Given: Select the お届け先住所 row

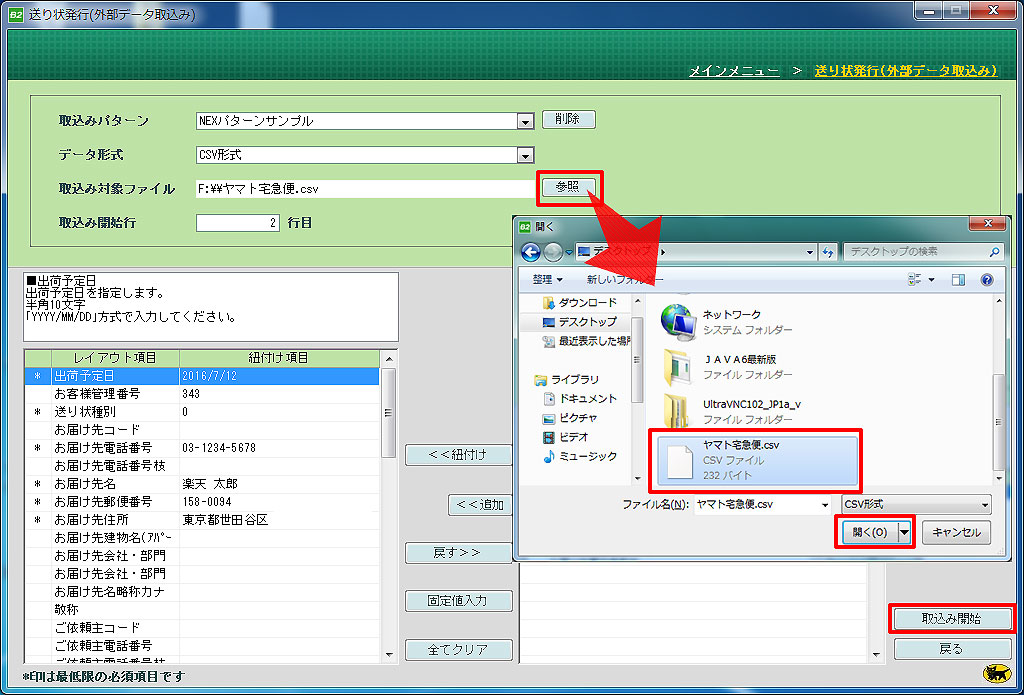Looking at the screenshot, I should 202,520.
